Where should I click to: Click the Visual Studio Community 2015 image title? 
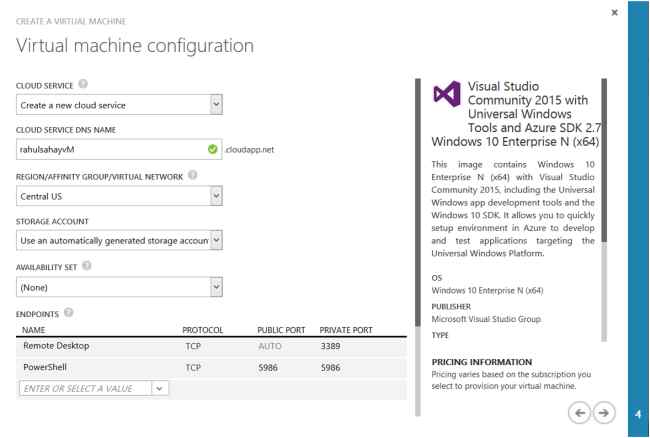point(516,114)
